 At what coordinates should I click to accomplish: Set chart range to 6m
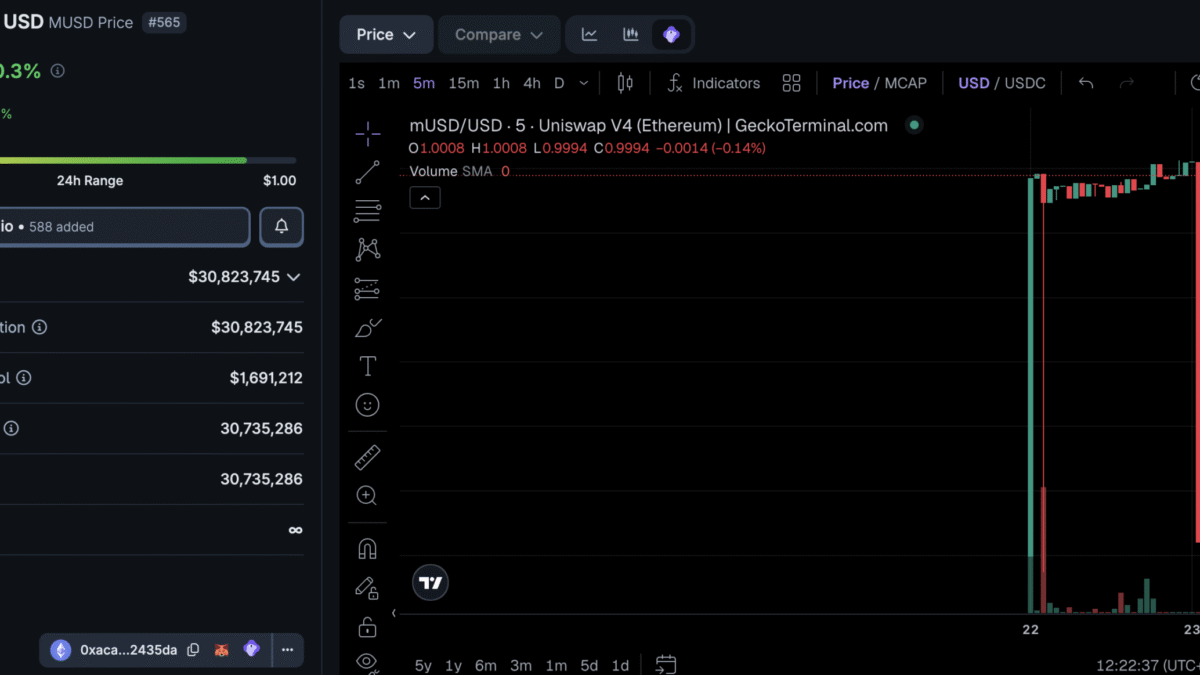(x=486, y=665)
